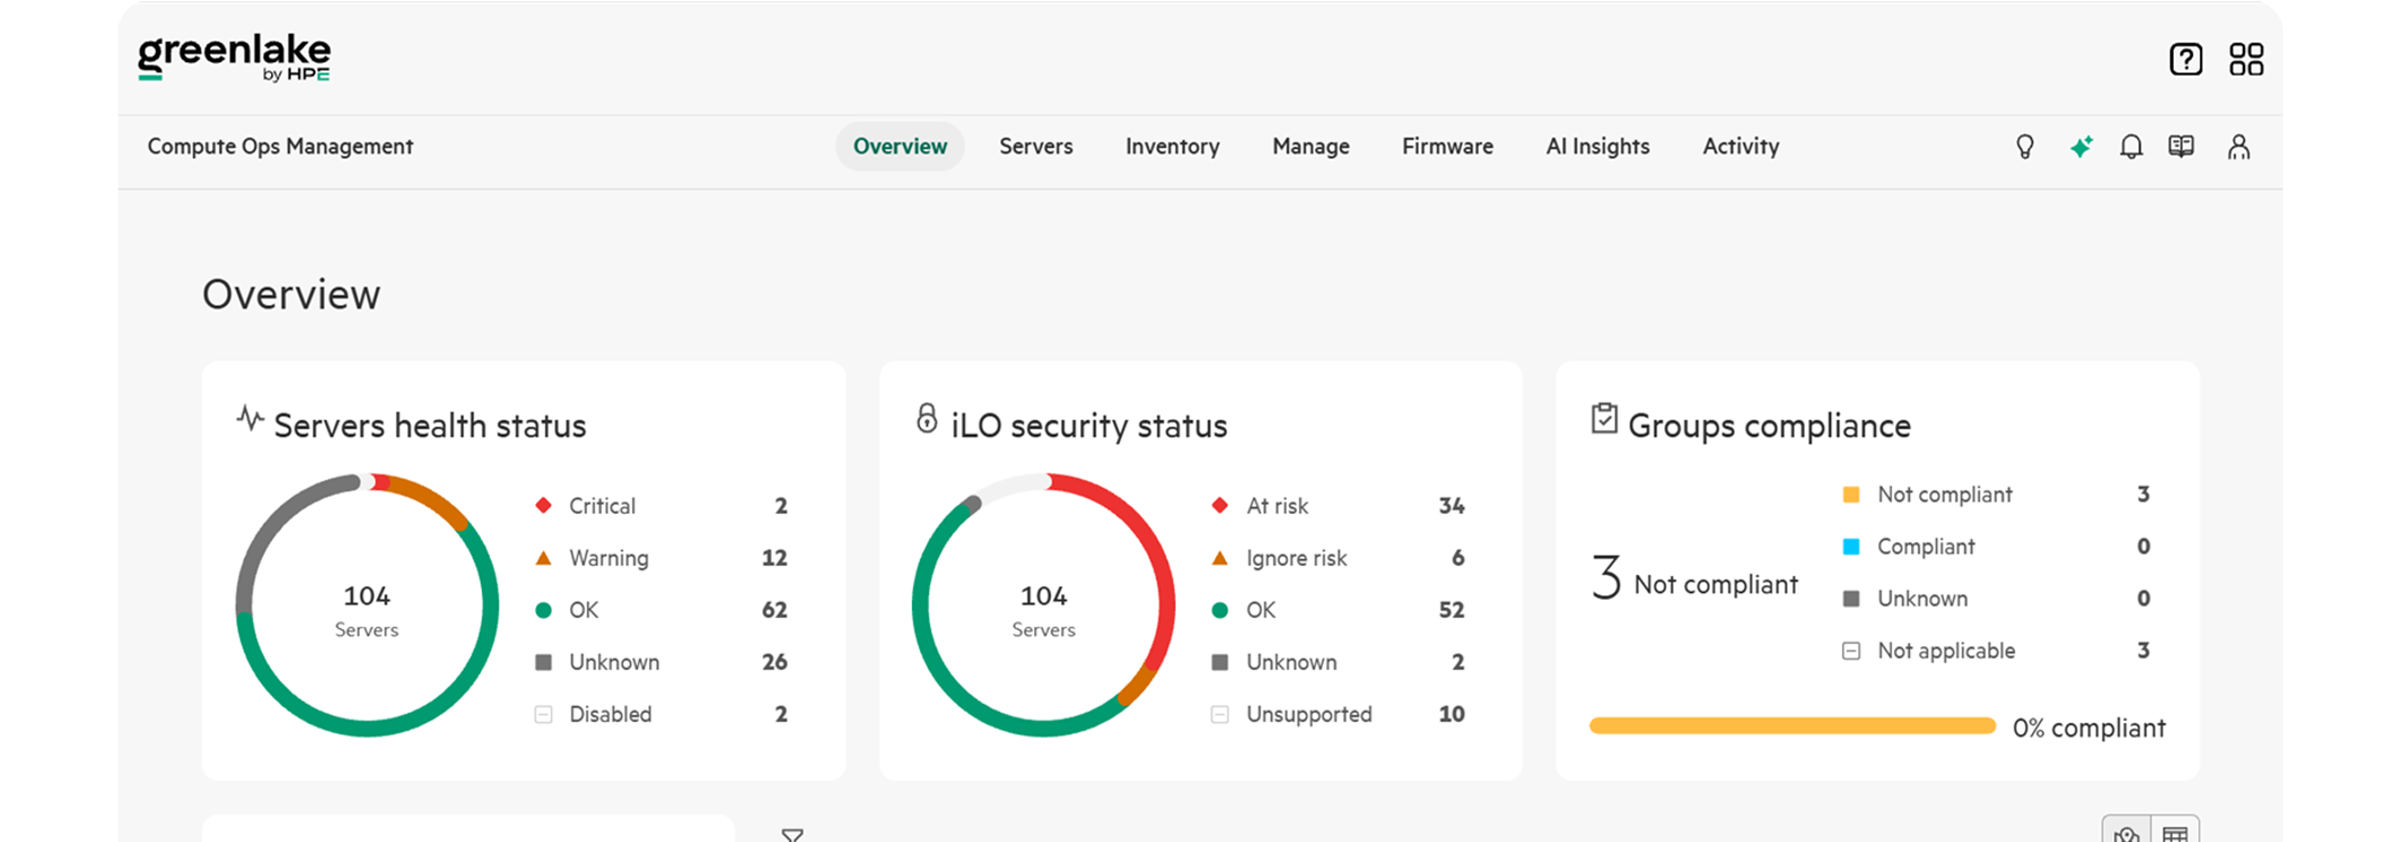2400x842 pixels.
Task: Click the lightbulb tips icon
Action: point(2025,147)
